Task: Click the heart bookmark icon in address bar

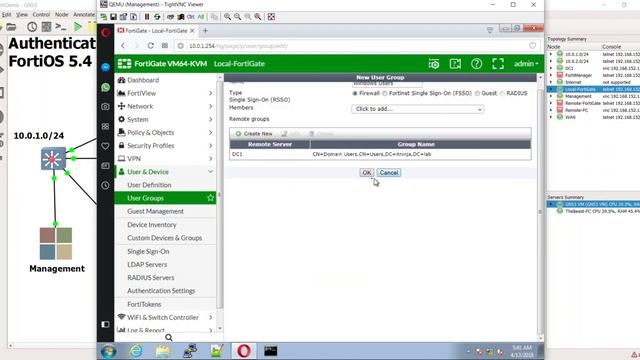Action: click(533, 46)
